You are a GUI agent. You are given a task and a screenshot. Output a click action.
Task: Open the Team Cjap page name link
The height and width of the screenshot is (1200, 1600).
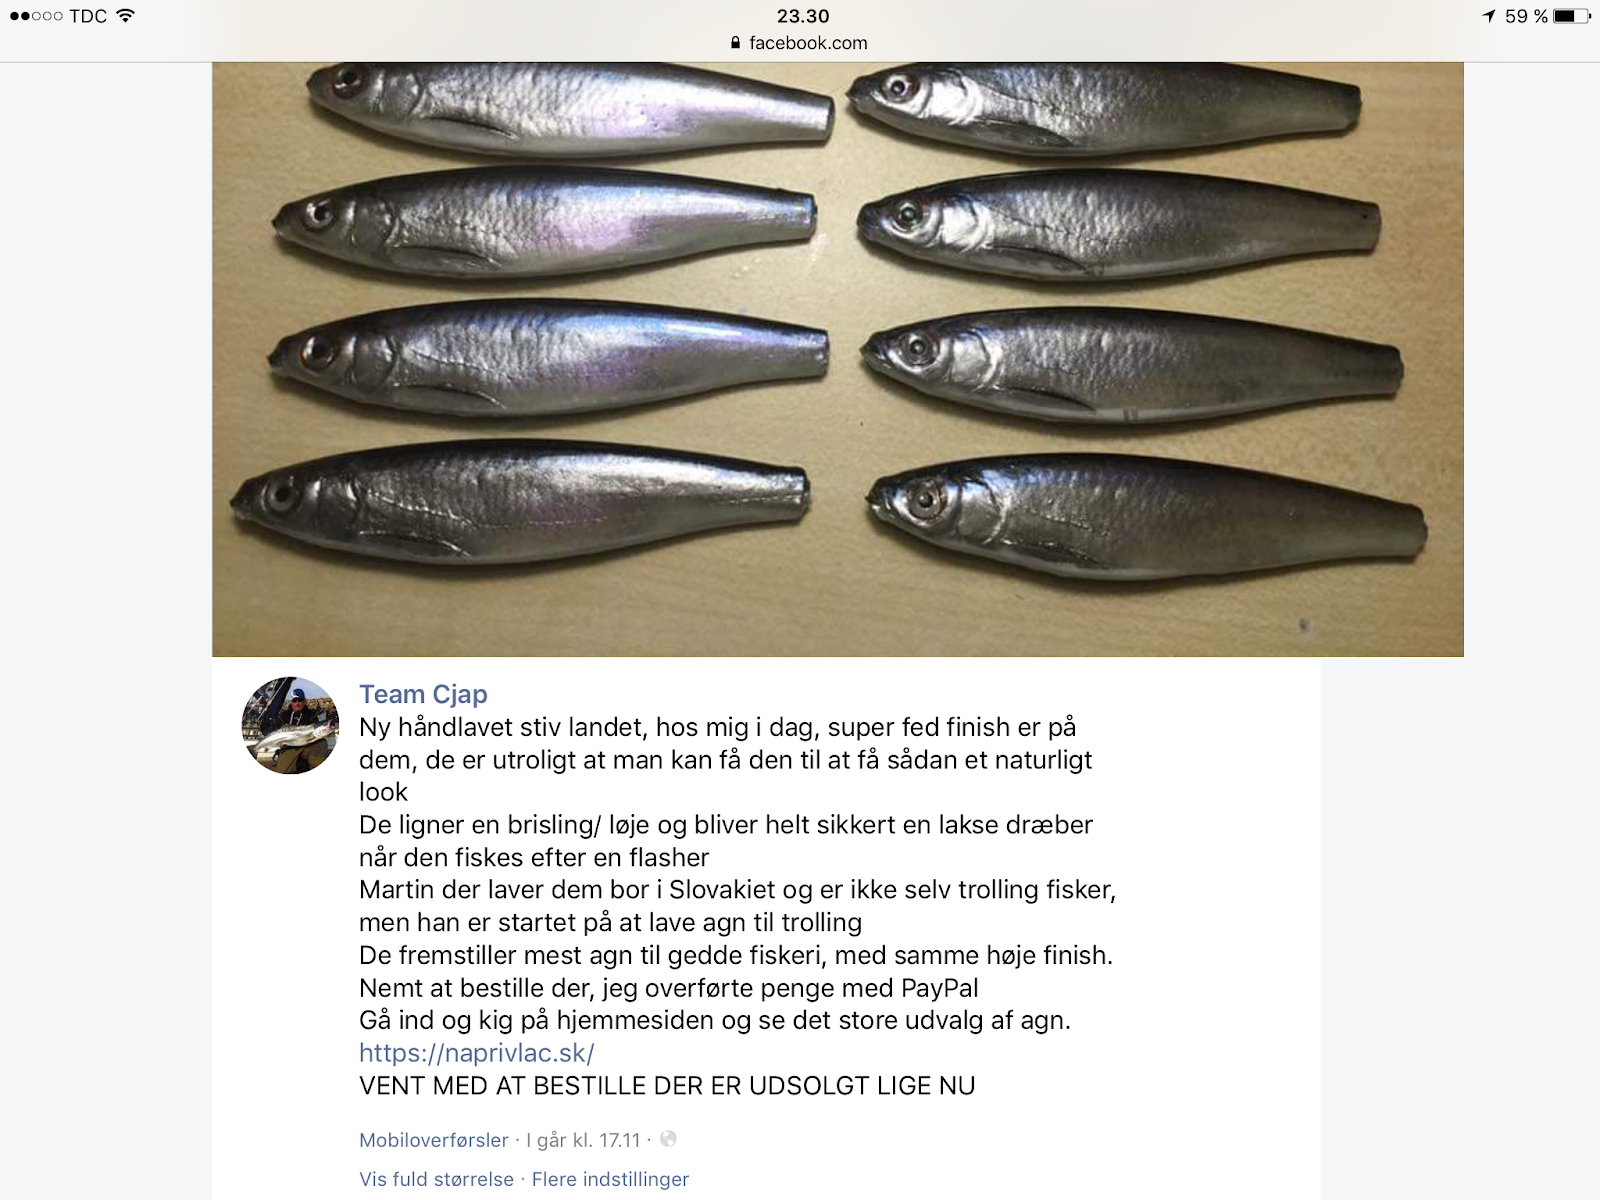pos(423,694)
